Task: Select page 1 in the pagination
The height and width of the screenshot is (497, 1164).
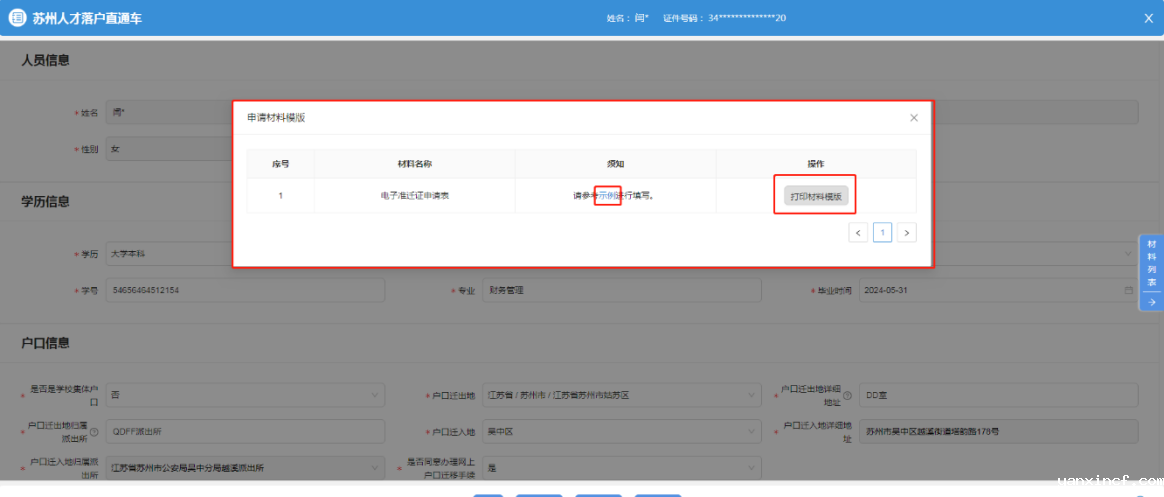Action: click(x=882, y=233)
